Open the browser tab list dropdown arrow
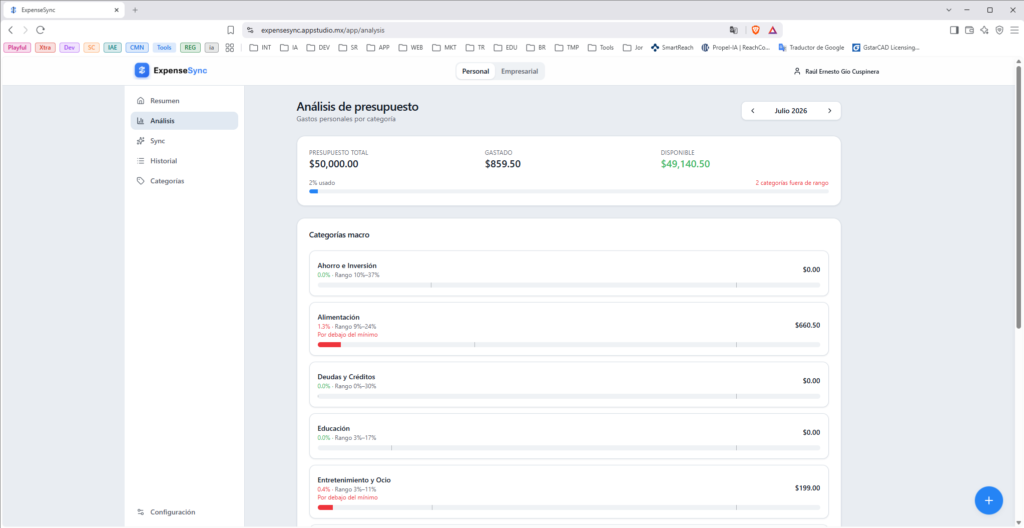The height and width of the screenshot is (528, 1024). pyautogui.click(x=949, y=10)
